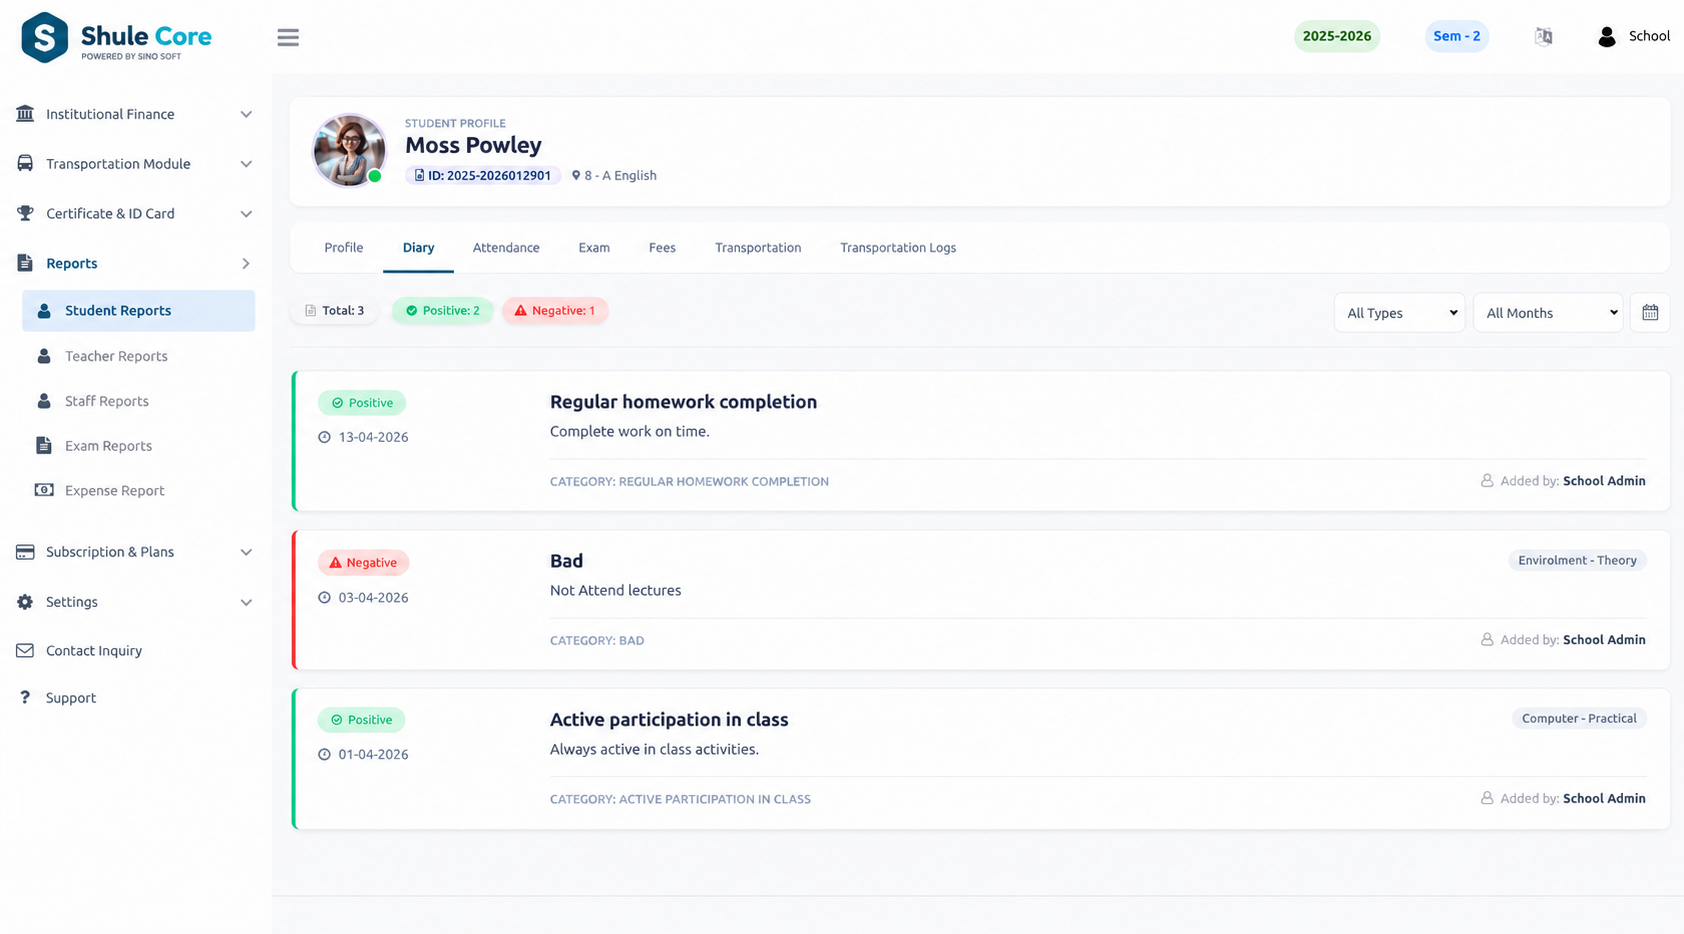
Task: Click the Exam Reports document icon
Action: (44, 445)
